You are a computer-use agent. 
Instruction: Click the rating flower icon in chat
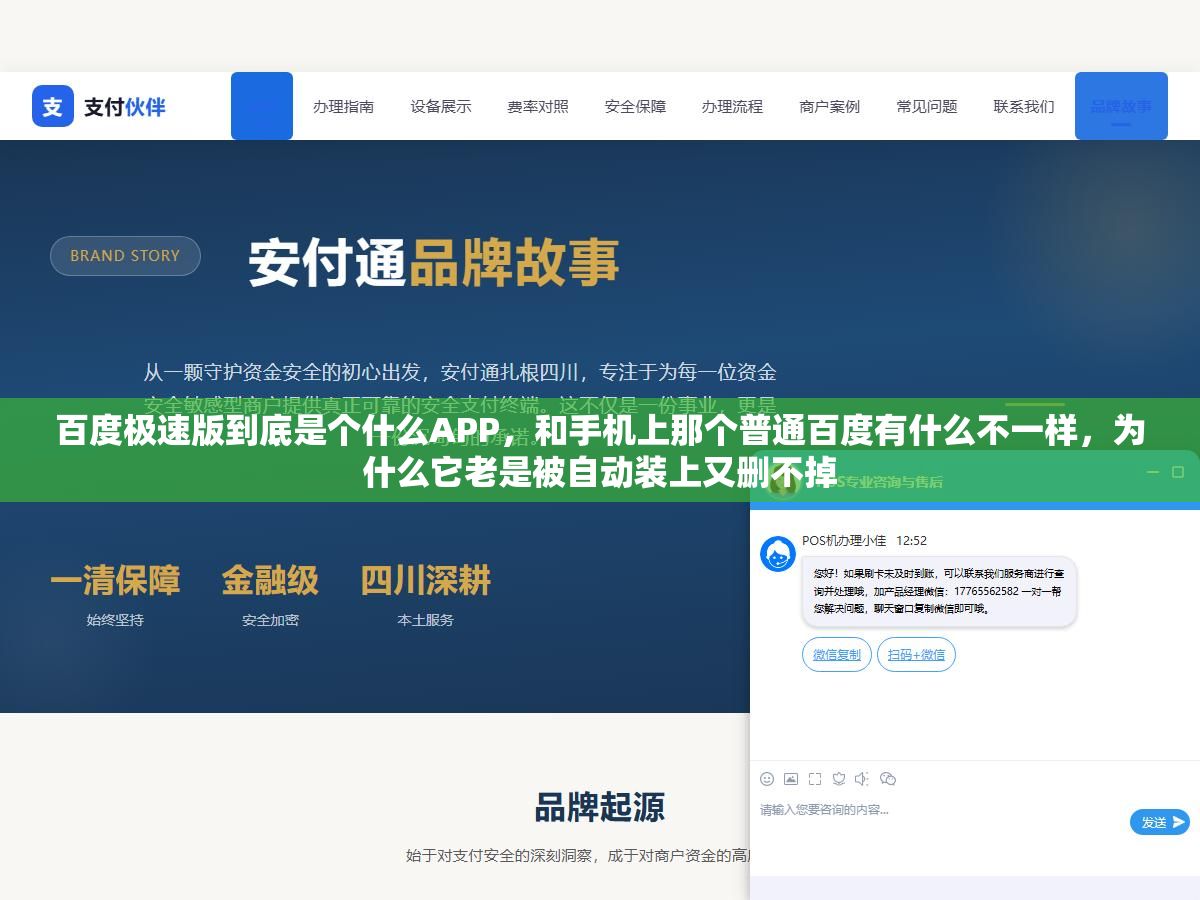pyautogui.click(x=839, y=779)
